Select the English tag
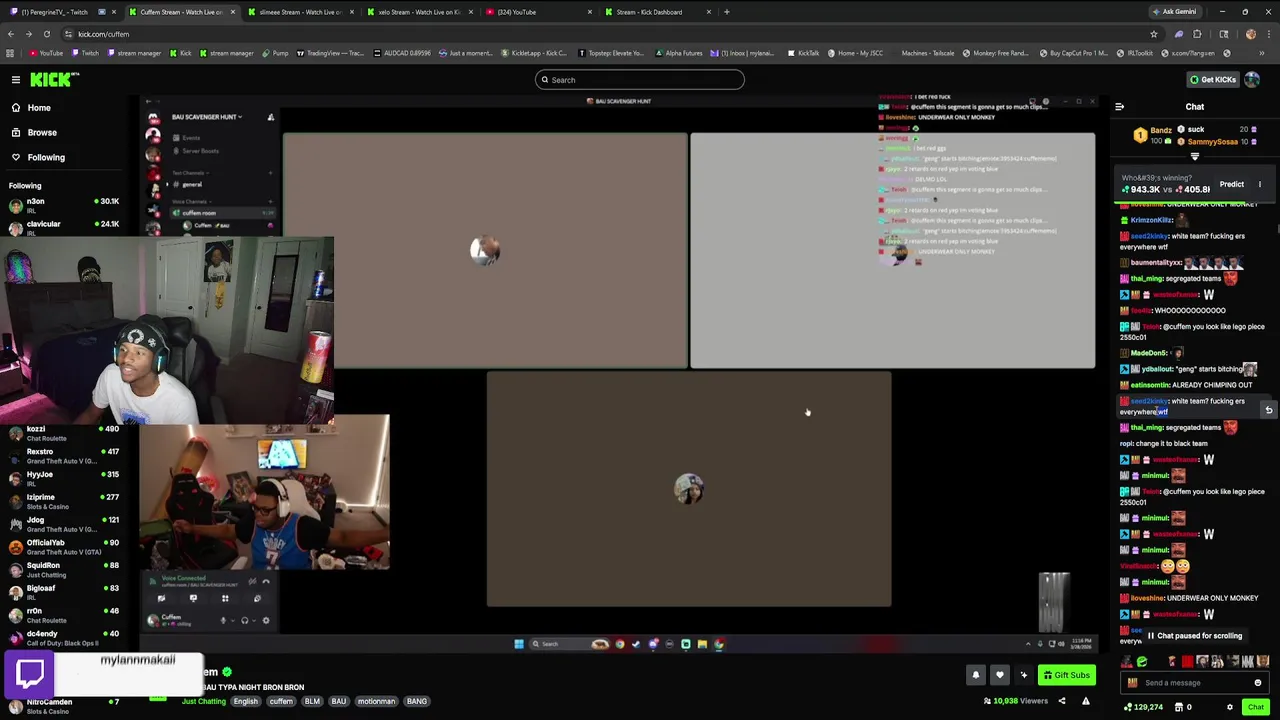The image size is (1280, 720). [246, 701]
